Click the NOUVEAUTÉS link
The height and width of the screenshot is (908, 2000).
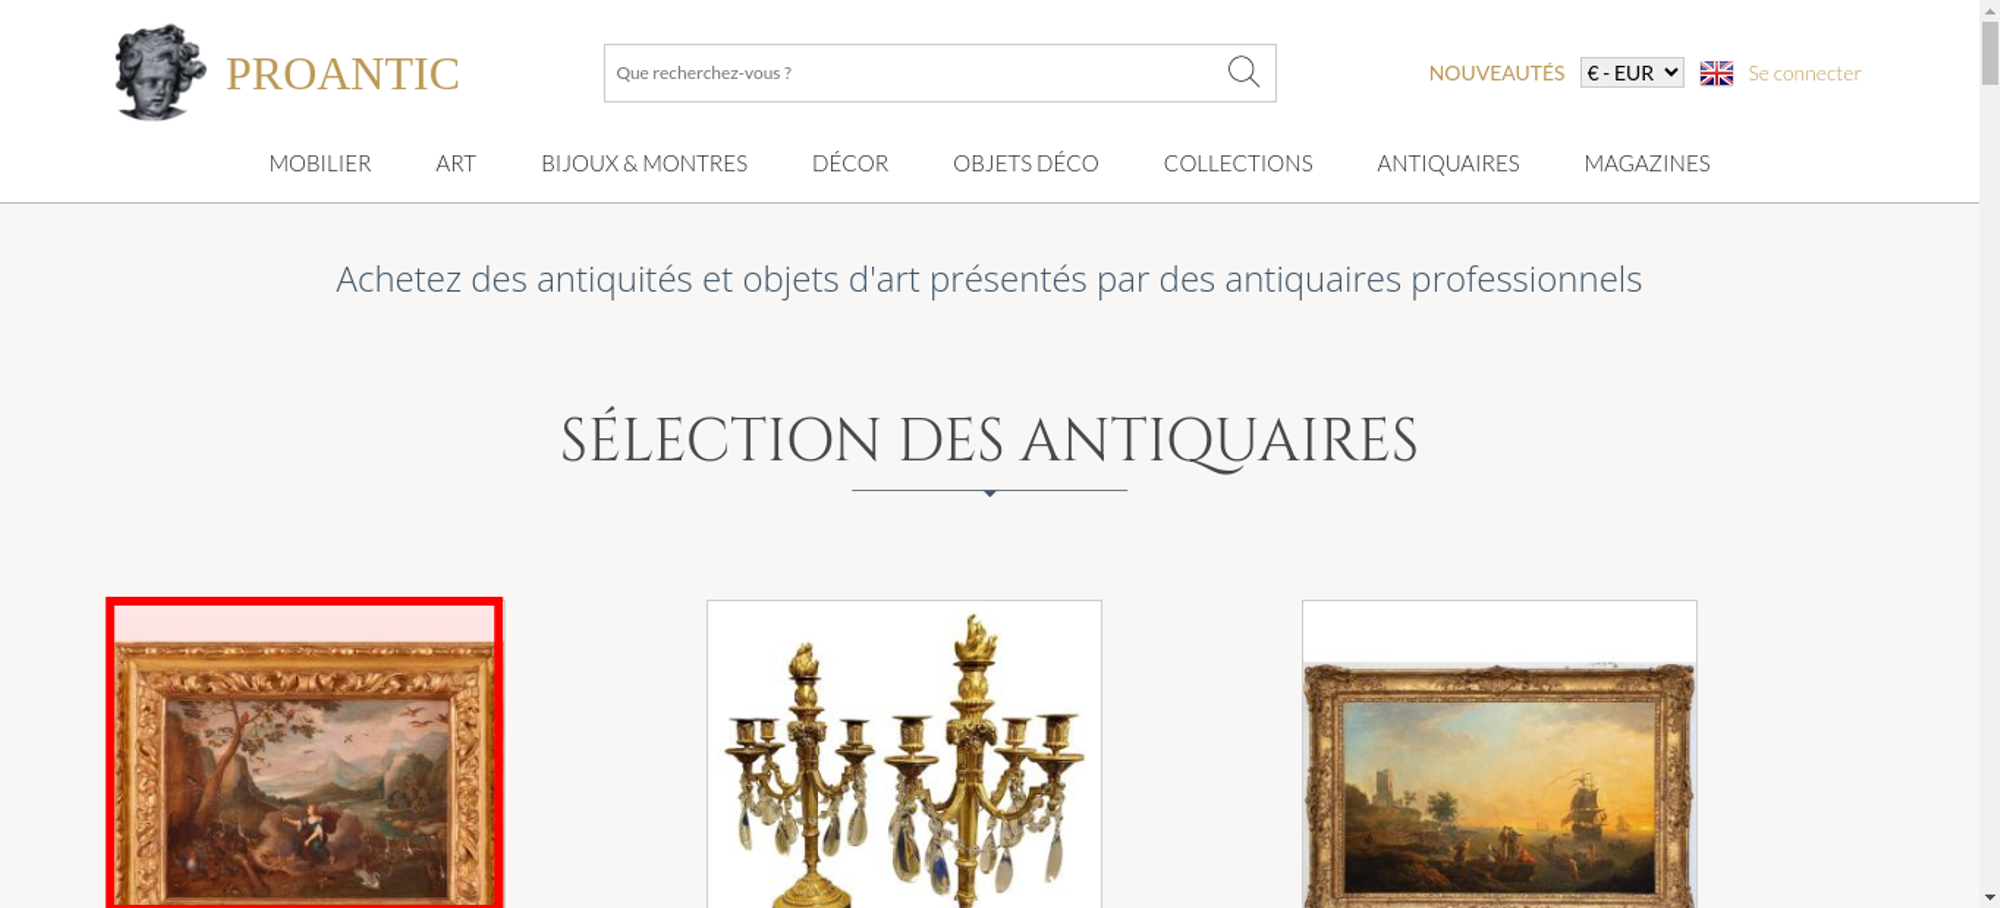point(1496,73)
